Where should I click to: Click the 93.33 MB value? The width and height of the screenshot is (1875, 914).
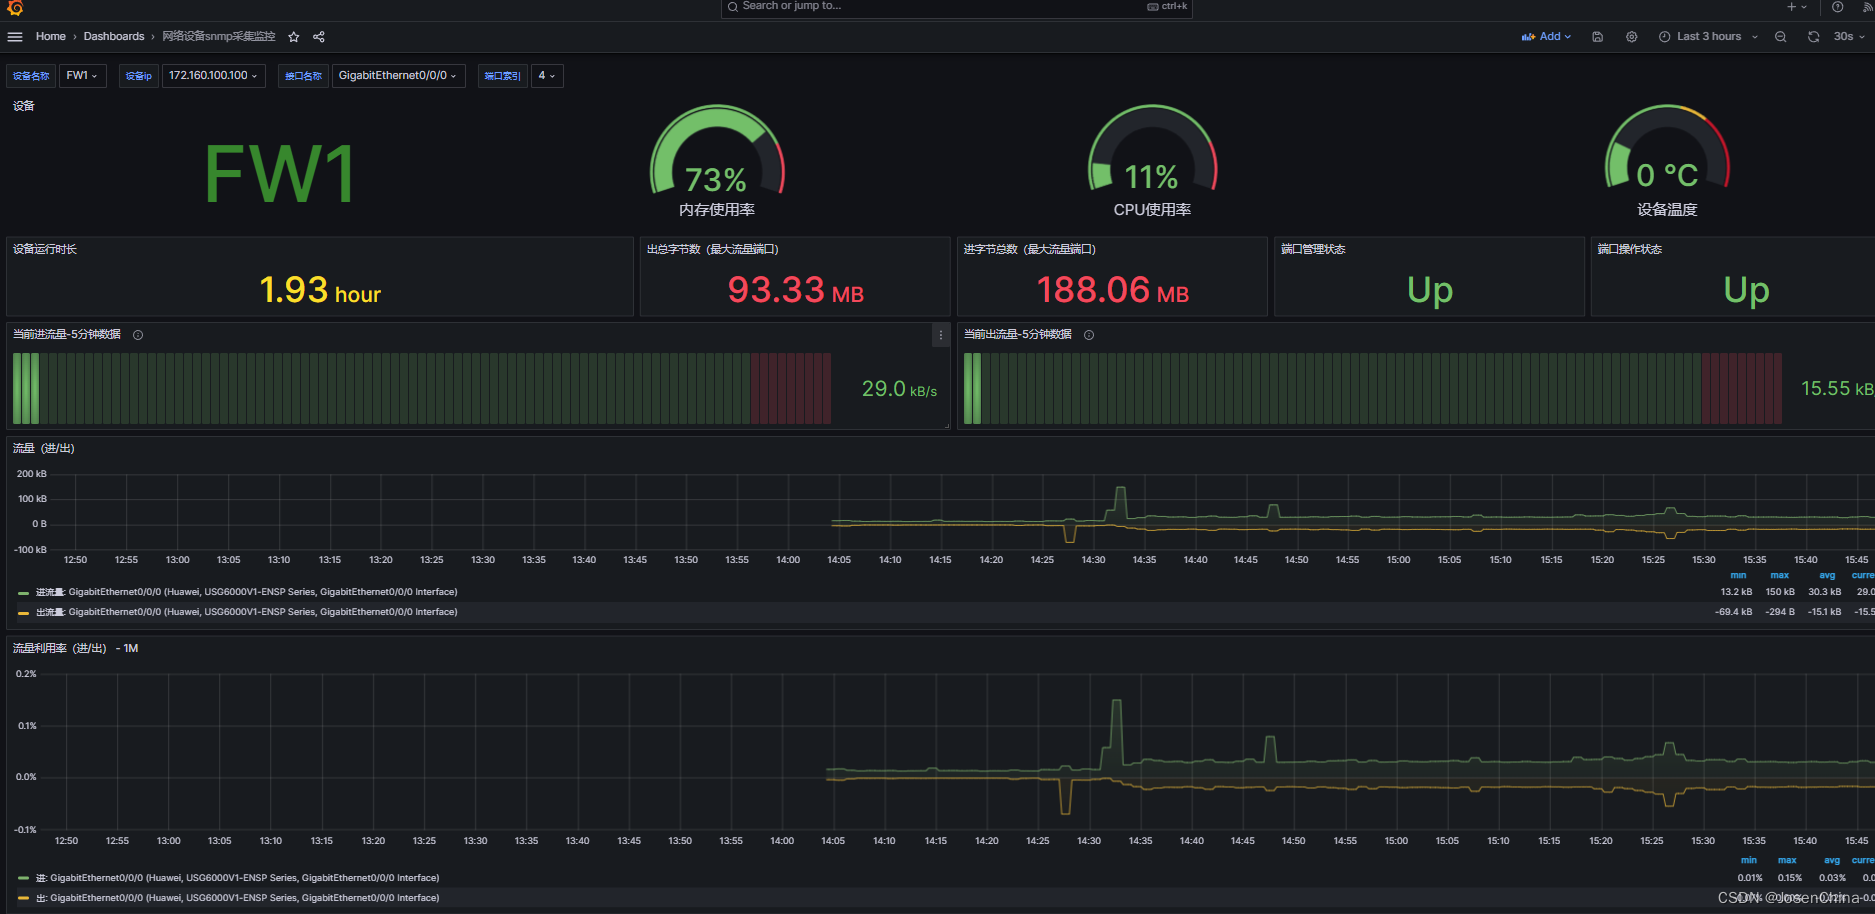pos(795,291)
